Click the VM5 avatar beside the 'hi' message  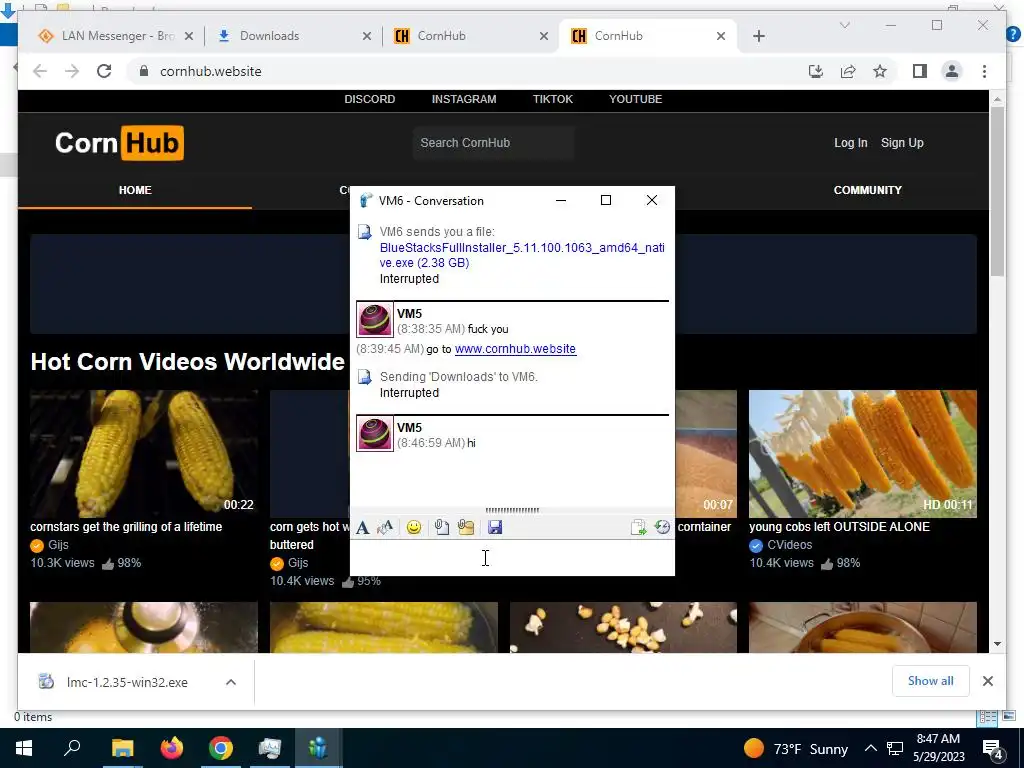(375, 434)
